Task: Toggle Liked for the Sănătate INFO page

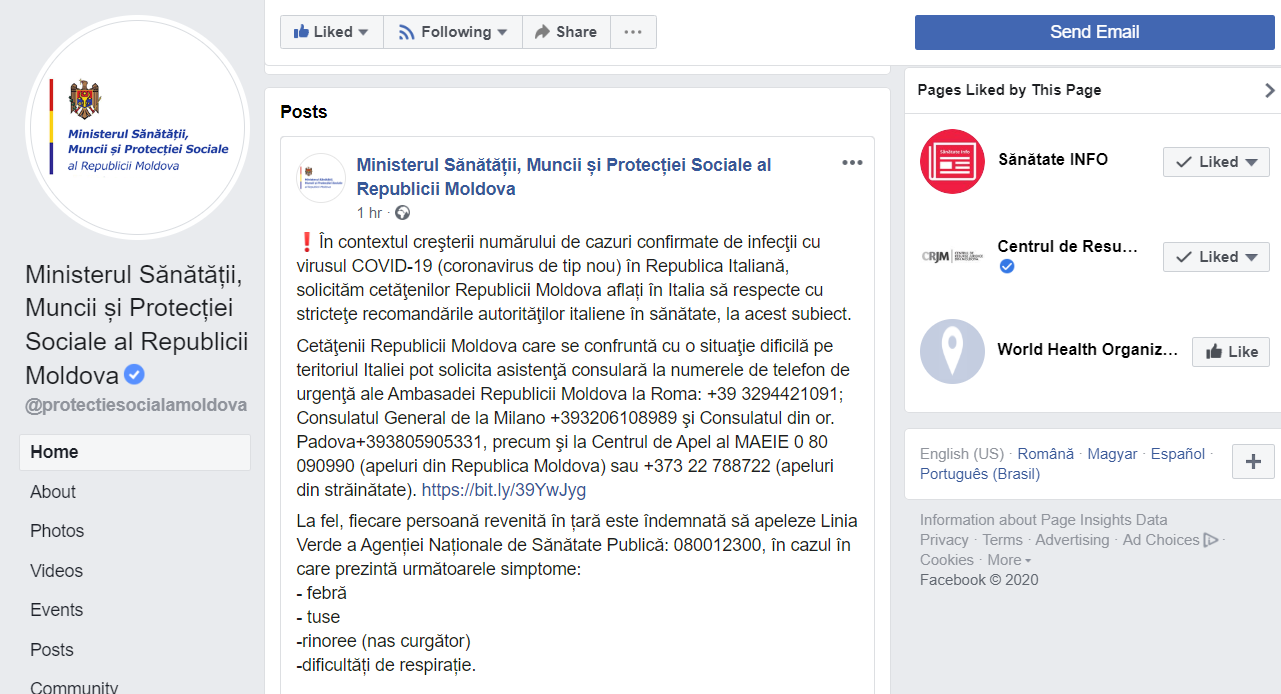Action: (x=1216, y=162)
